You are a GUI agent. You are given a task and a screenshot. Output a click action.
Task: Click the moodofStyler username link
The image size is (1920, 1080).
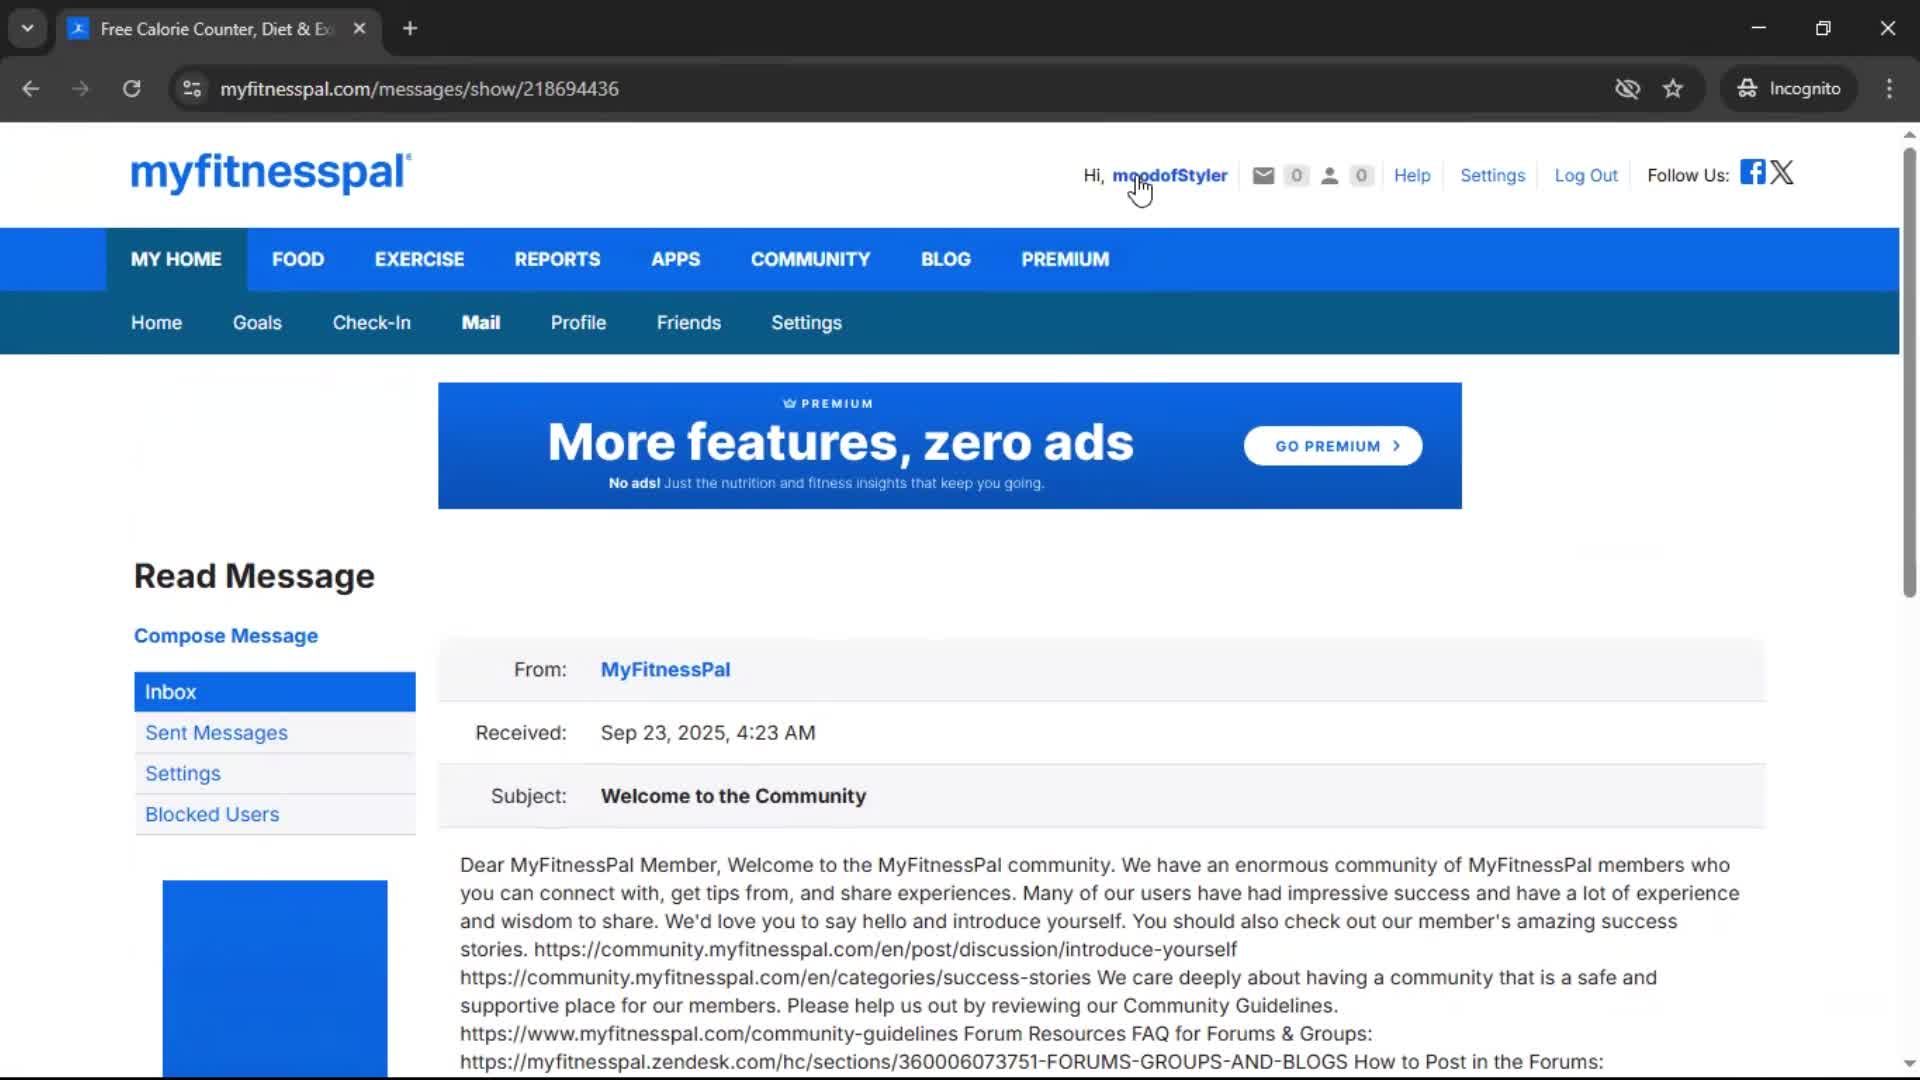(1170, 176)
